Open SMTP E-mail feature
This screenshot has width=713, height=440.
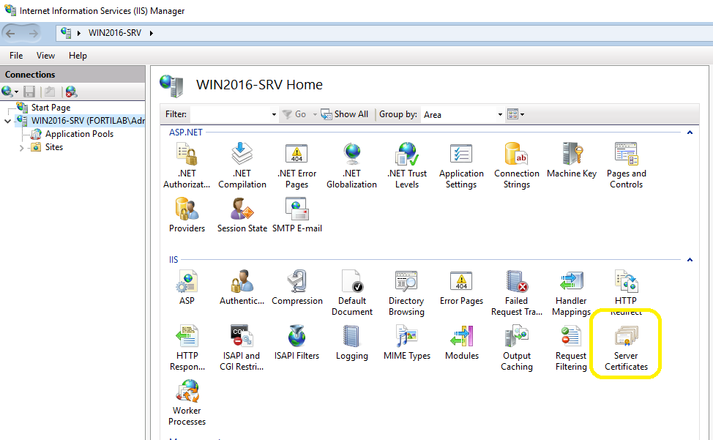[x=297, y=215]
